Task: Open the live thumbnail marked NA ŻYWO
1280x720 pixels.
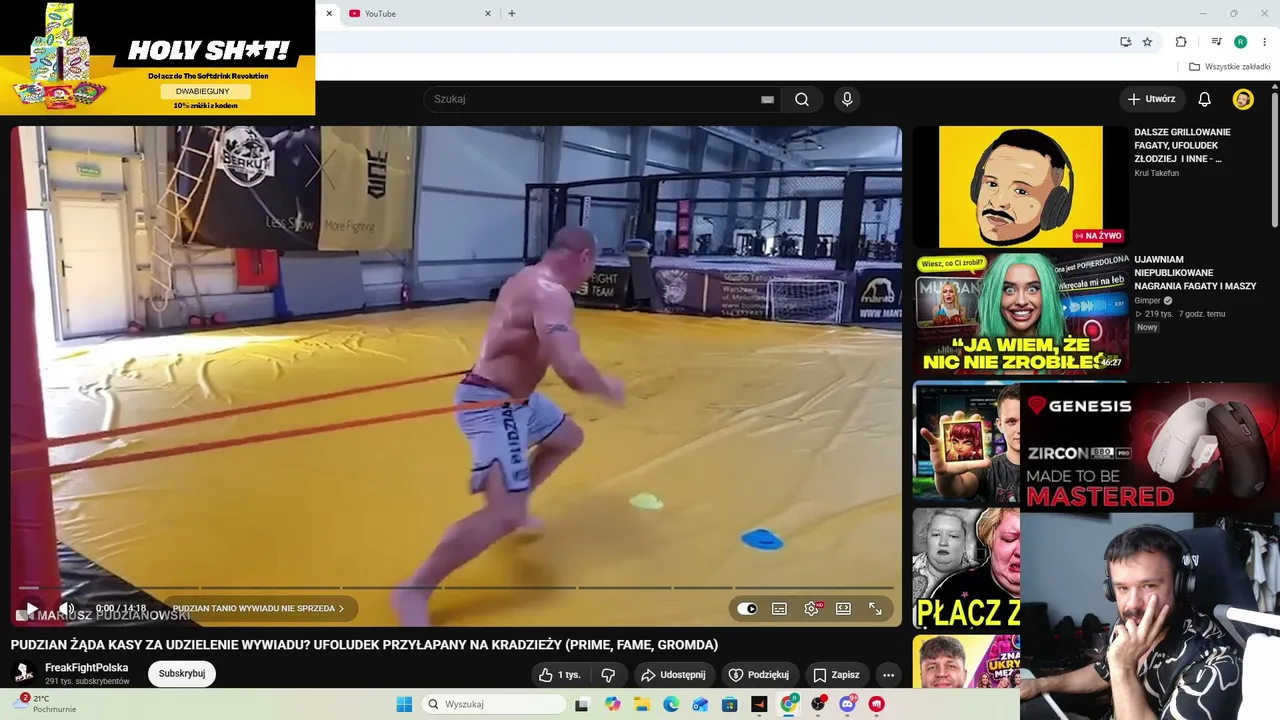Action: (x=1020, y=186)
